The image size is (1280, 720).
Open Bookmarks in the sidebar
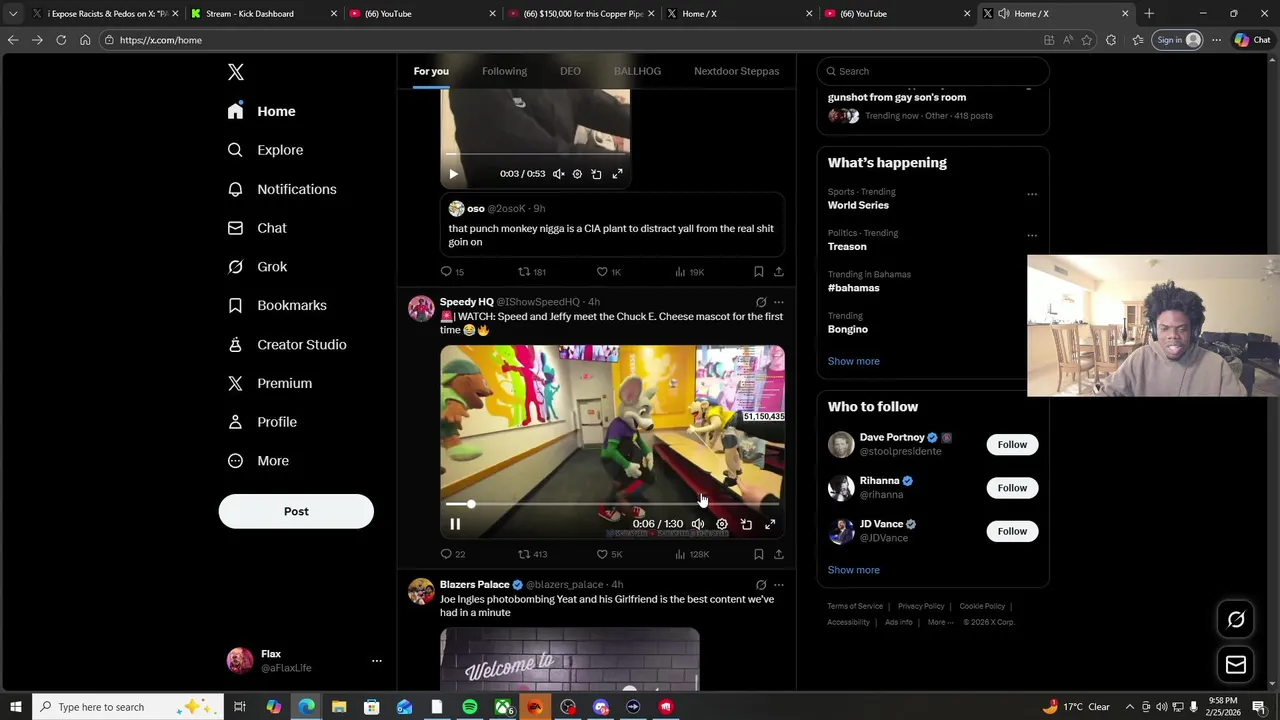coord(276,305)
